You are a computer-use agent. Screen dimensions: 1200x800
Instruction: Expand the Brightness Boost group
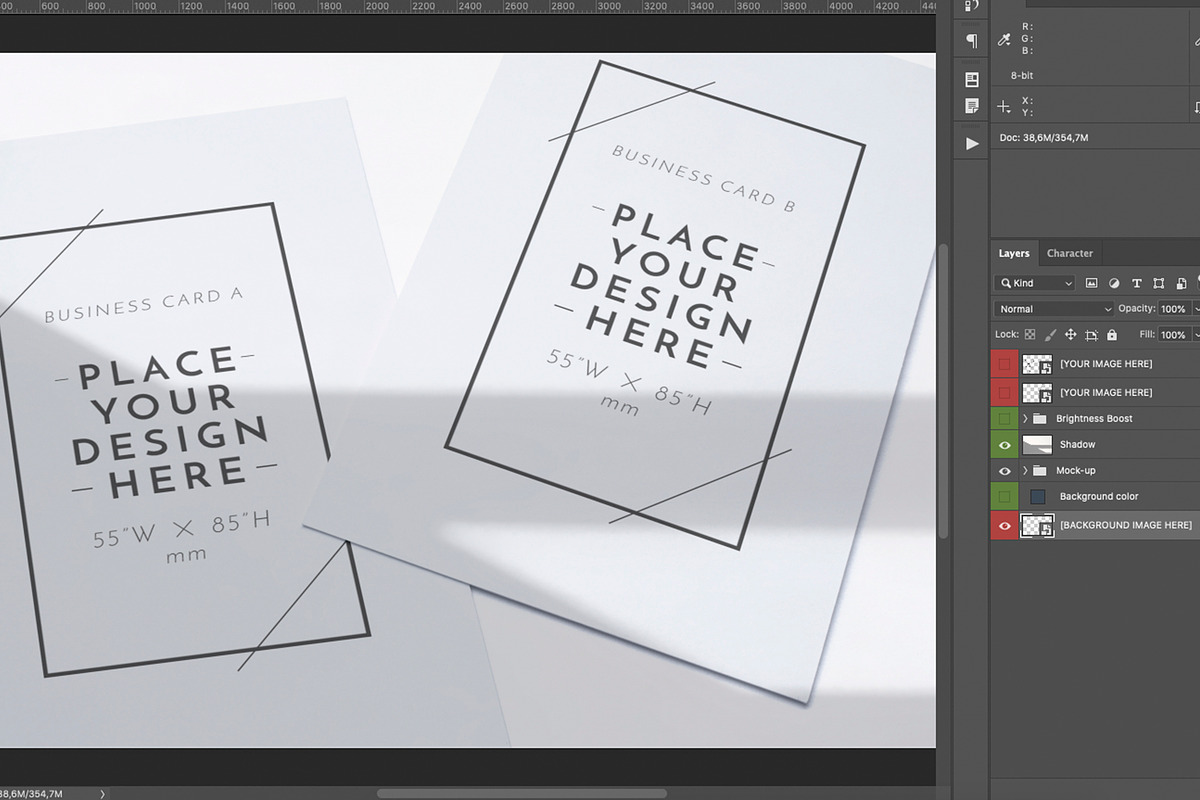point(1025,418)
